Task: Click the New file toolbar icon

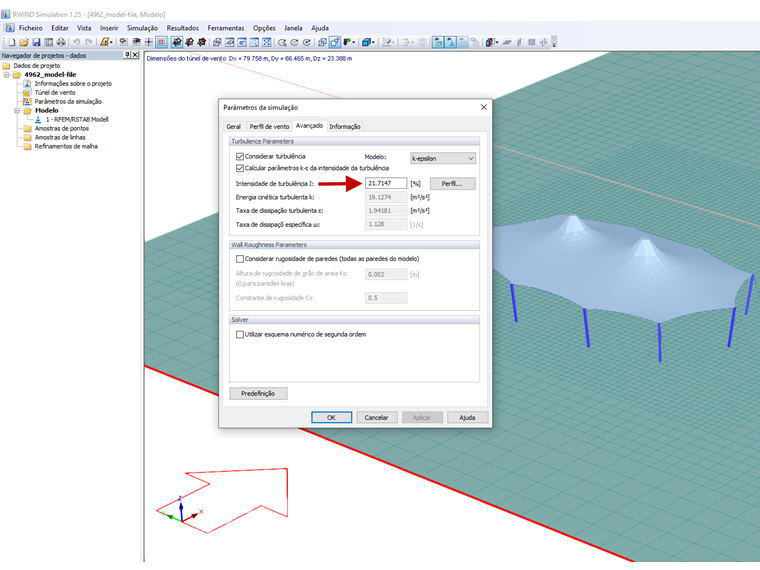Action: (12, 43)
